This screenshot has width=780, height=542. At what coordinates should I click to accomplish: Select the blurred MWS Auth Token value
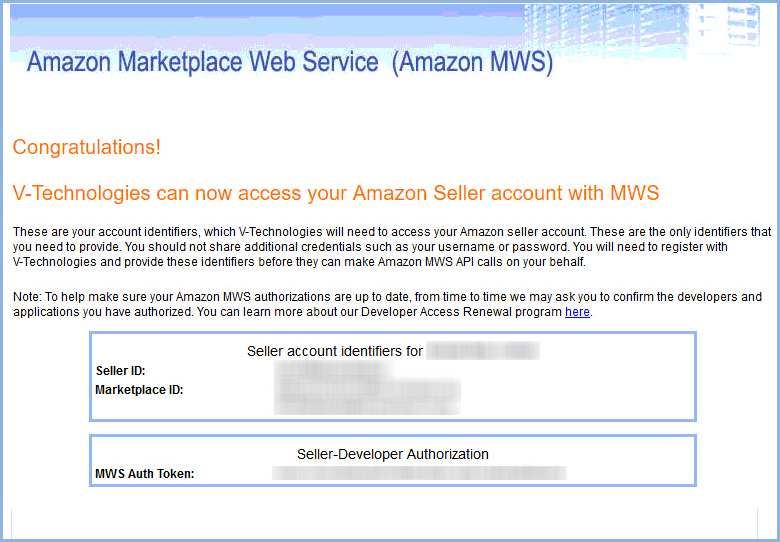pos(419,473)
